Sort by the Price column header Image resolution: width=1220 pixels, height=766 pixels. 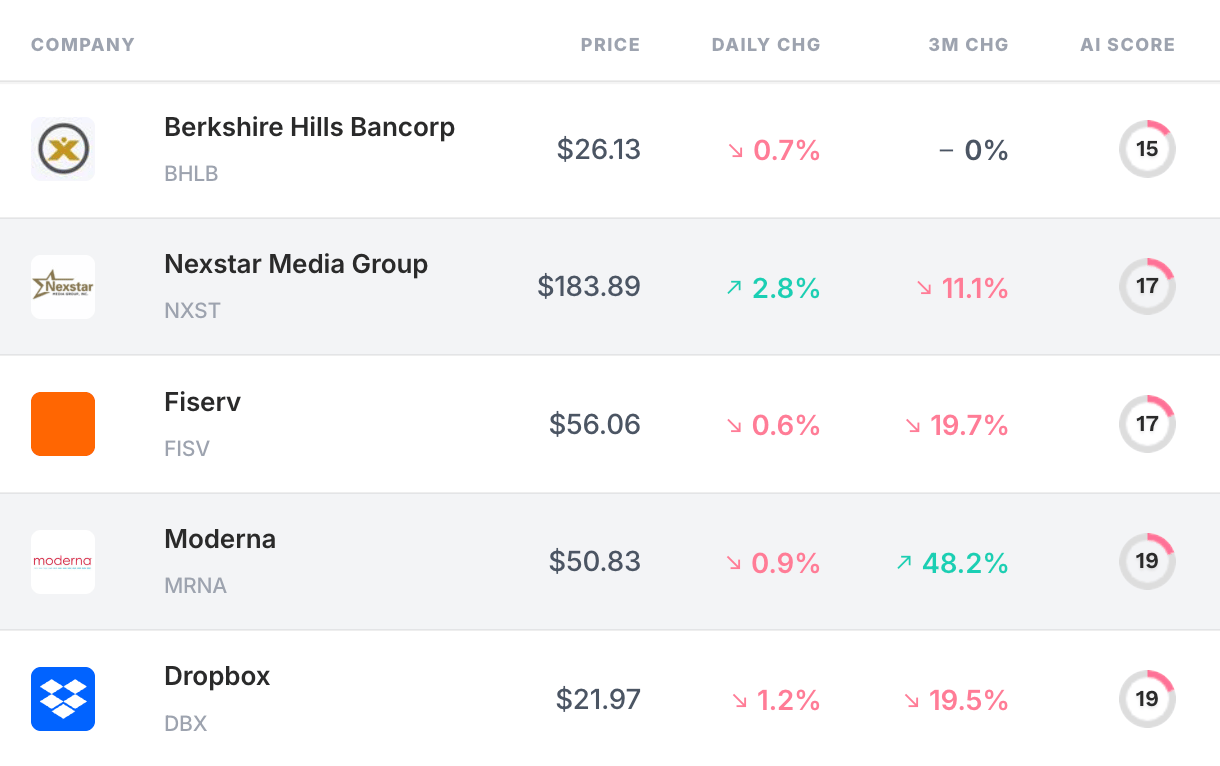(x=610, y=45)
